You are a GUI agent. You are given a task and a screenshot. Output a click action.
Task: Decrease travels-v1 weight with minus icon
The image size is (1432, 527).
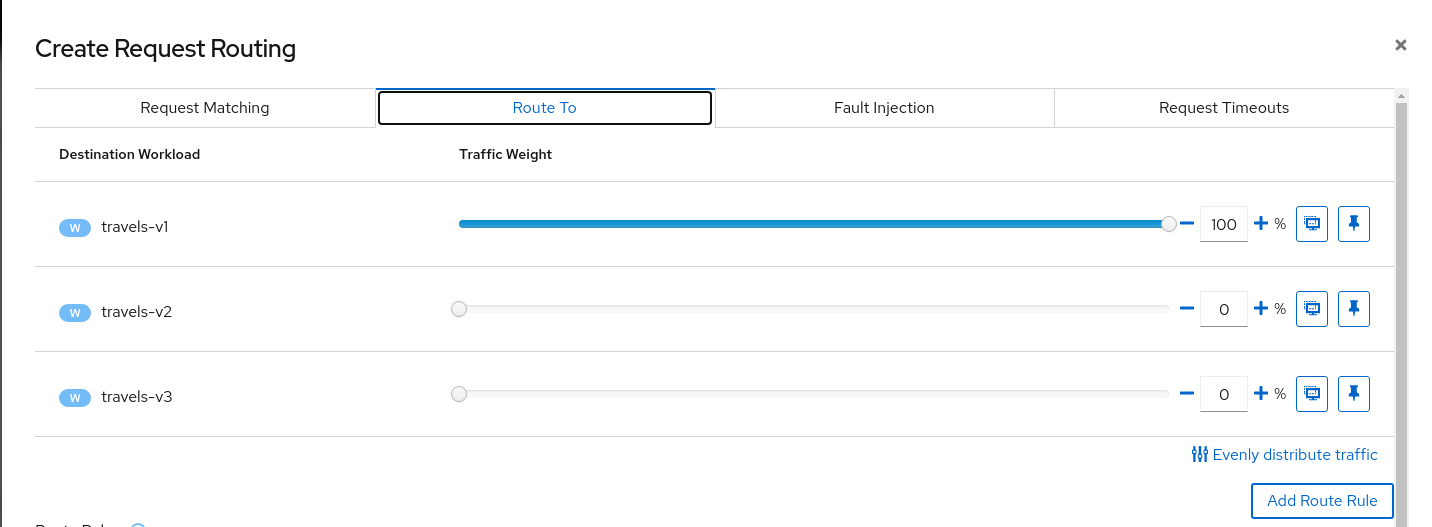(x=1187, y=224)
